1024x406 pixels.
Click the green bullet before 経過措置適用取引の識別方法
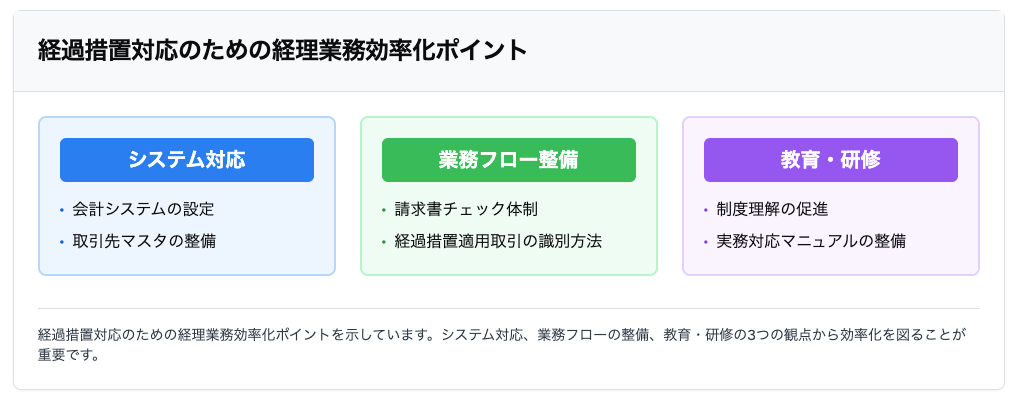click(383, 242)
